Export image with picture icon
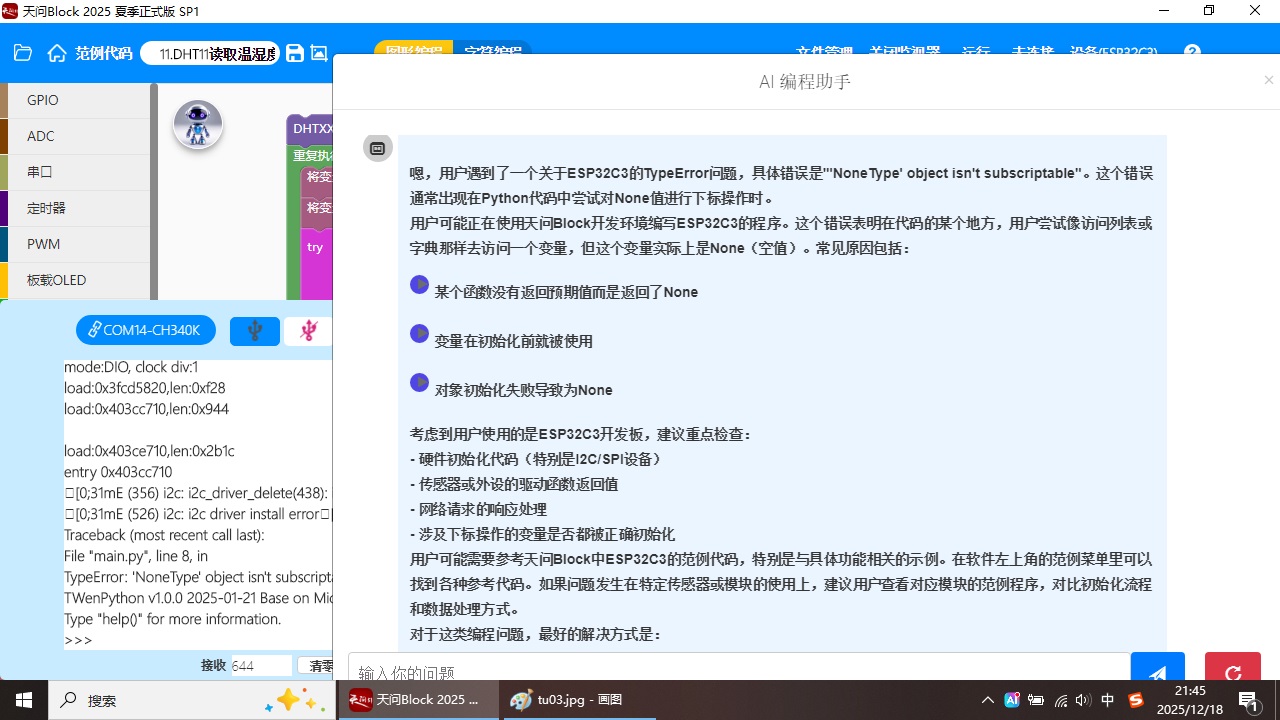 tap(319, 53)
